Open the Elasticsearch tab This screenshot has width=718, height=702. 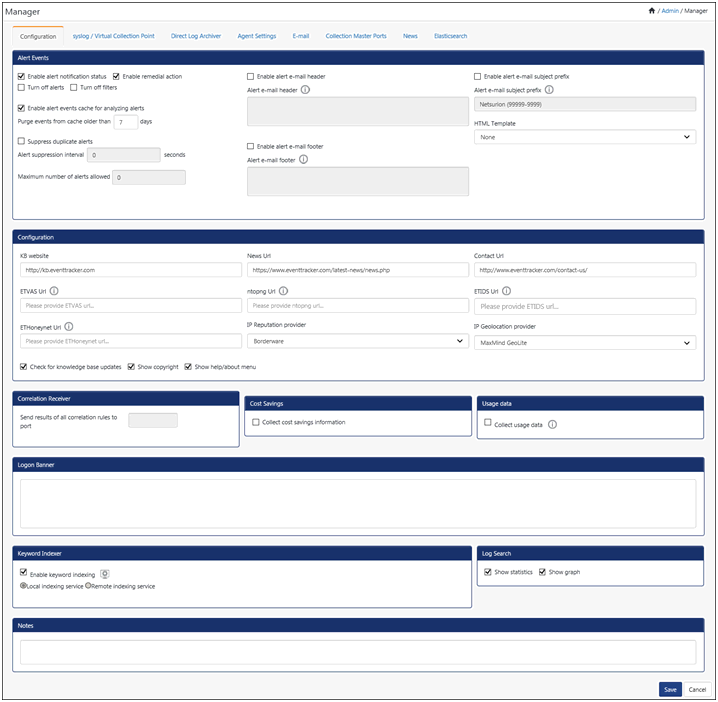pyautogui.click(x=451, y=36)
